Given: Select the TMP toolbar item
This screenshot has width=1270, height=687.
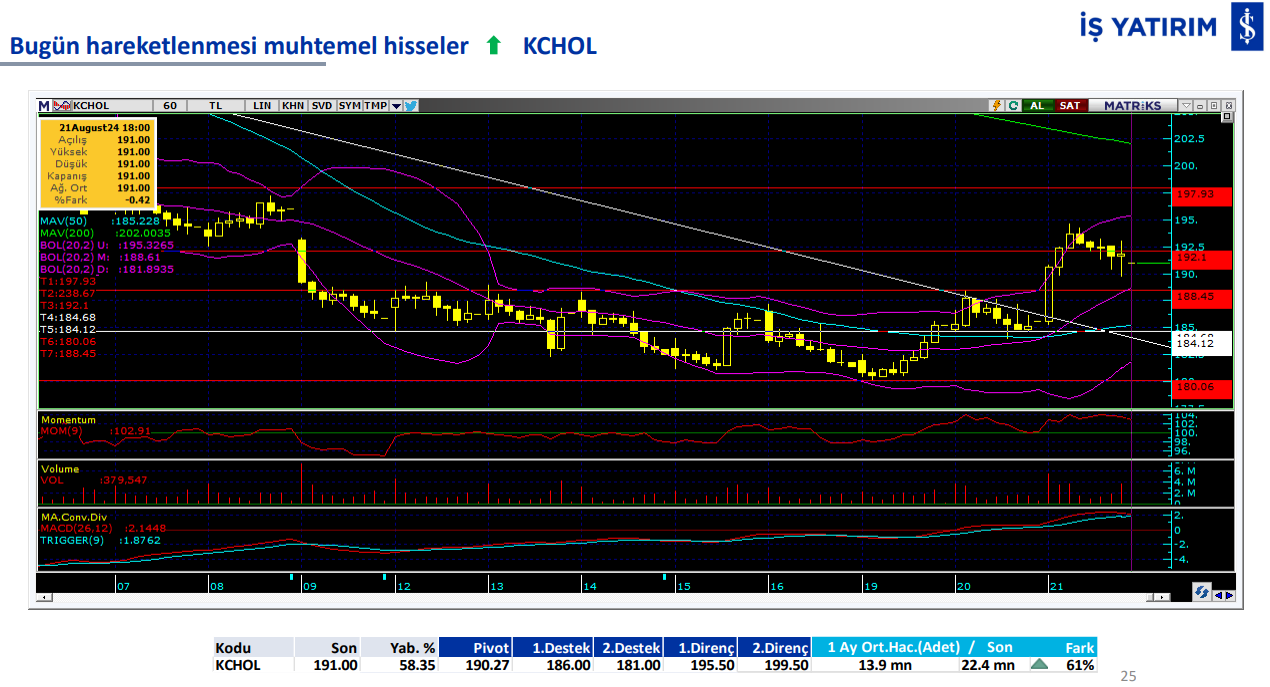Looking at the screenshot, I should point(376,105).
